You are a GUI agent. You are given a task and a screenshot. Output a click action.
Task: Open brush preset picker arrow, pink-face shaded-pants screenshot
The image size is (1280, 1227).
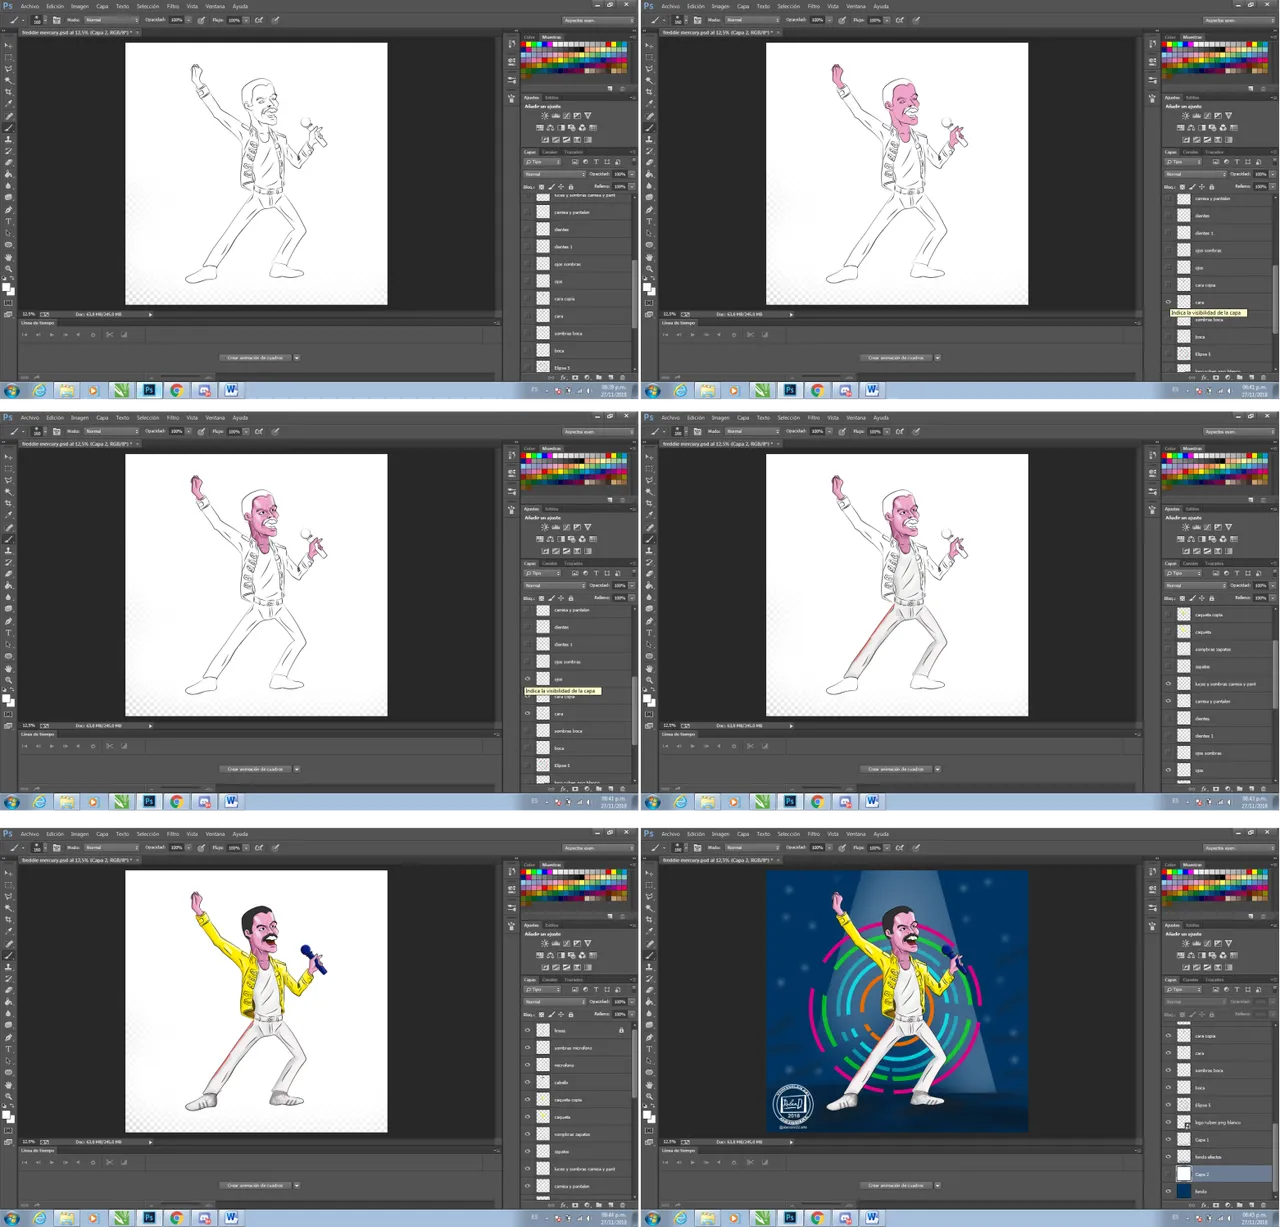click(686, 432)
